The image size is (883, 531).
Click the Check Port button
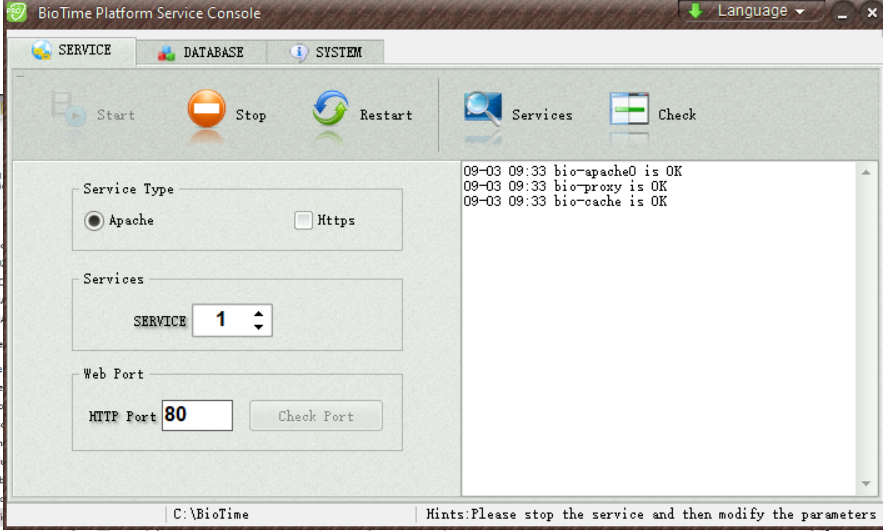pos(316,416)
